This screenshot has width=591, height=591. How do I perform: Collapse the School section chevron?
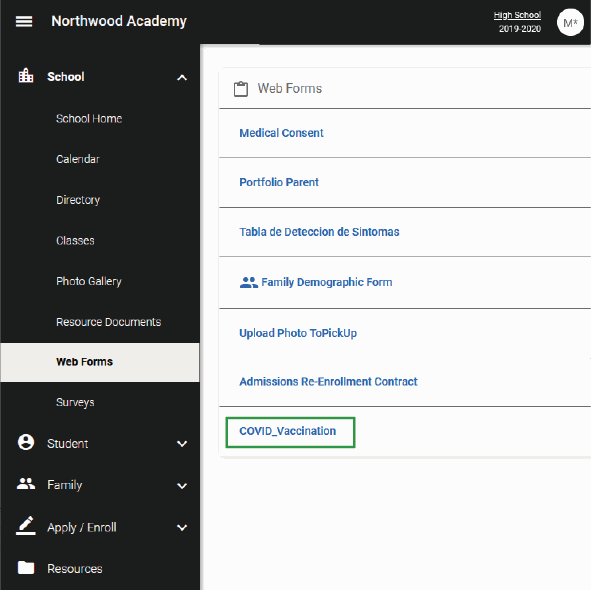pyautogui.click(x=182, y=78)
